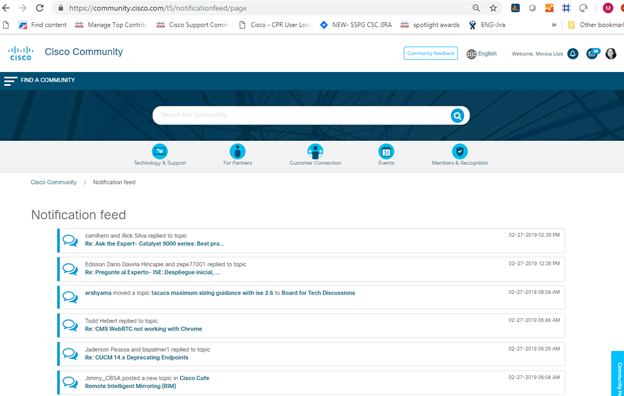Open Board for Tech Discussions link
This screenshot has width=624, height=396.
pos(318,293)
